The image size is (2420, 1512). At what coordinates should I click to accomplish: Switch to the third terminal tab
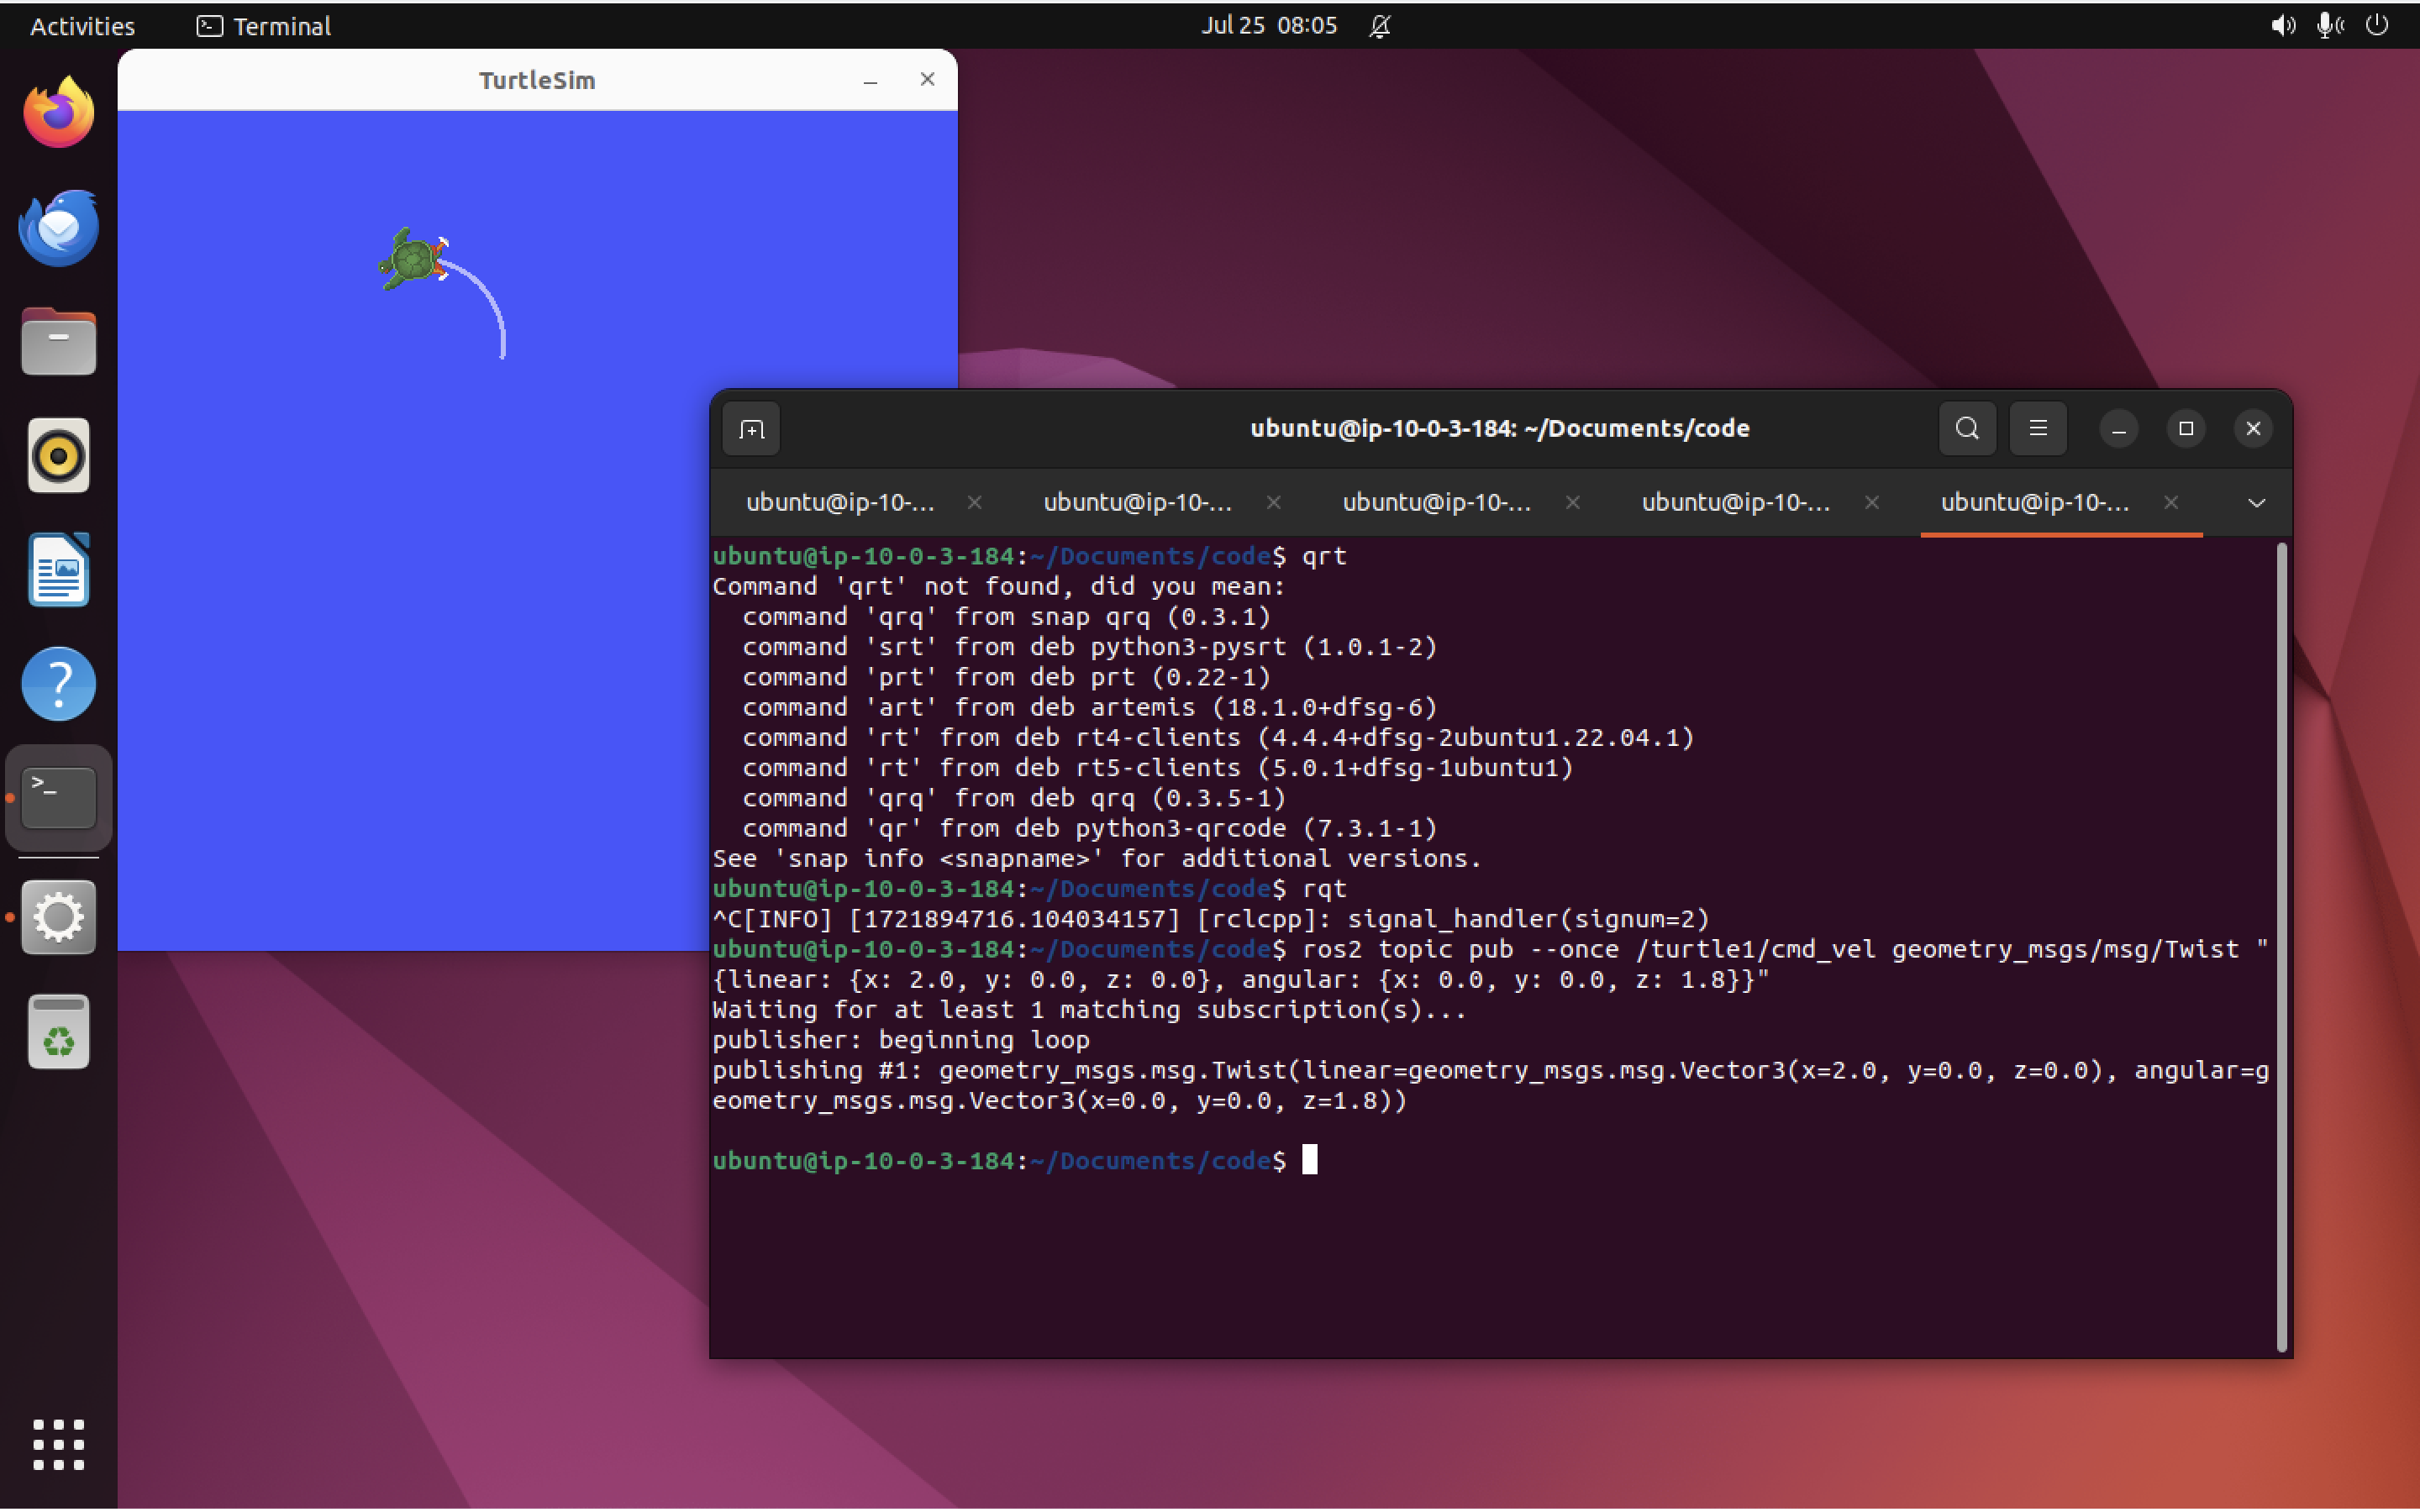pos(1436,503)
